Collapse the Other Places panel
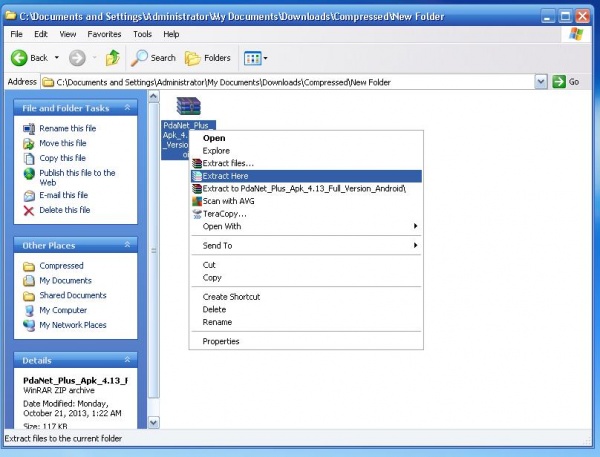The width and height of the screenshot is (600, 457). click(x=129, y=244)
